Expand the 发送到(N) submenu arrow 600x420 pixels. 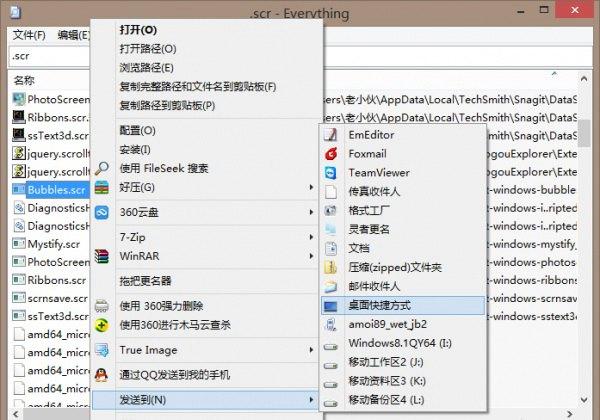point(311,400)
